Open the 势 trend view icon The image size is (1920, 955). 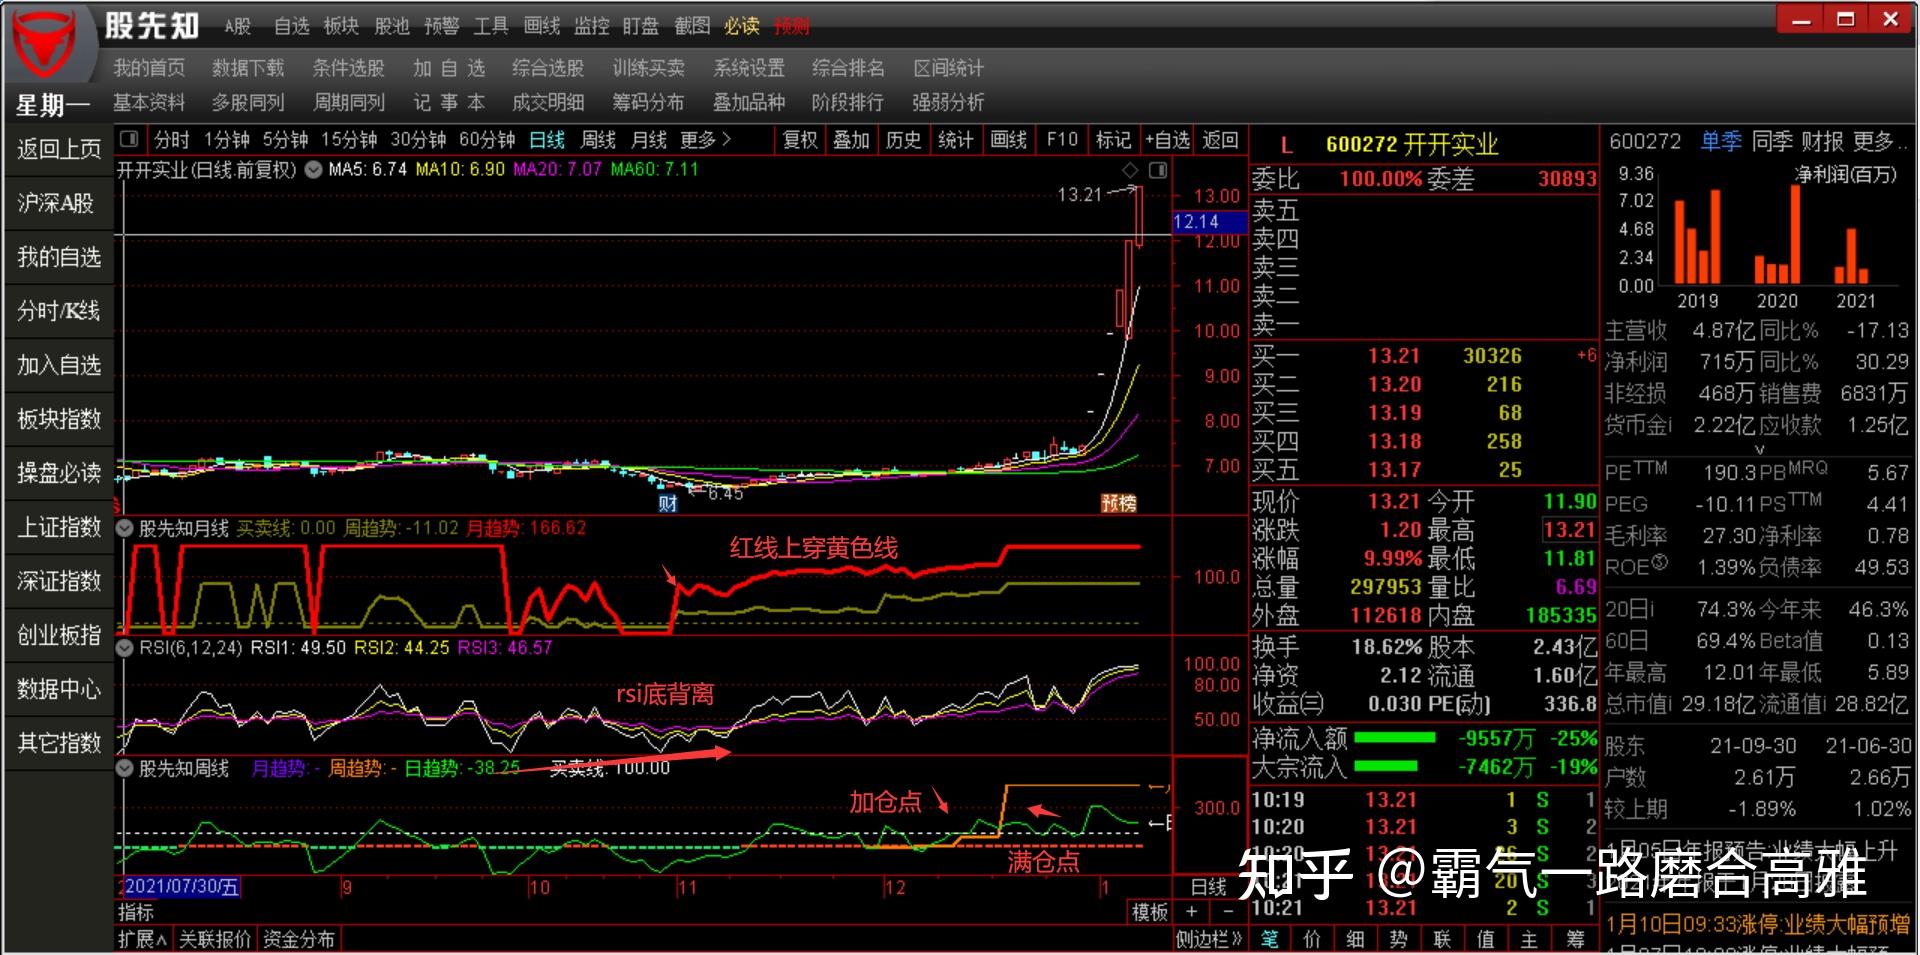(x=1398, y=939)
